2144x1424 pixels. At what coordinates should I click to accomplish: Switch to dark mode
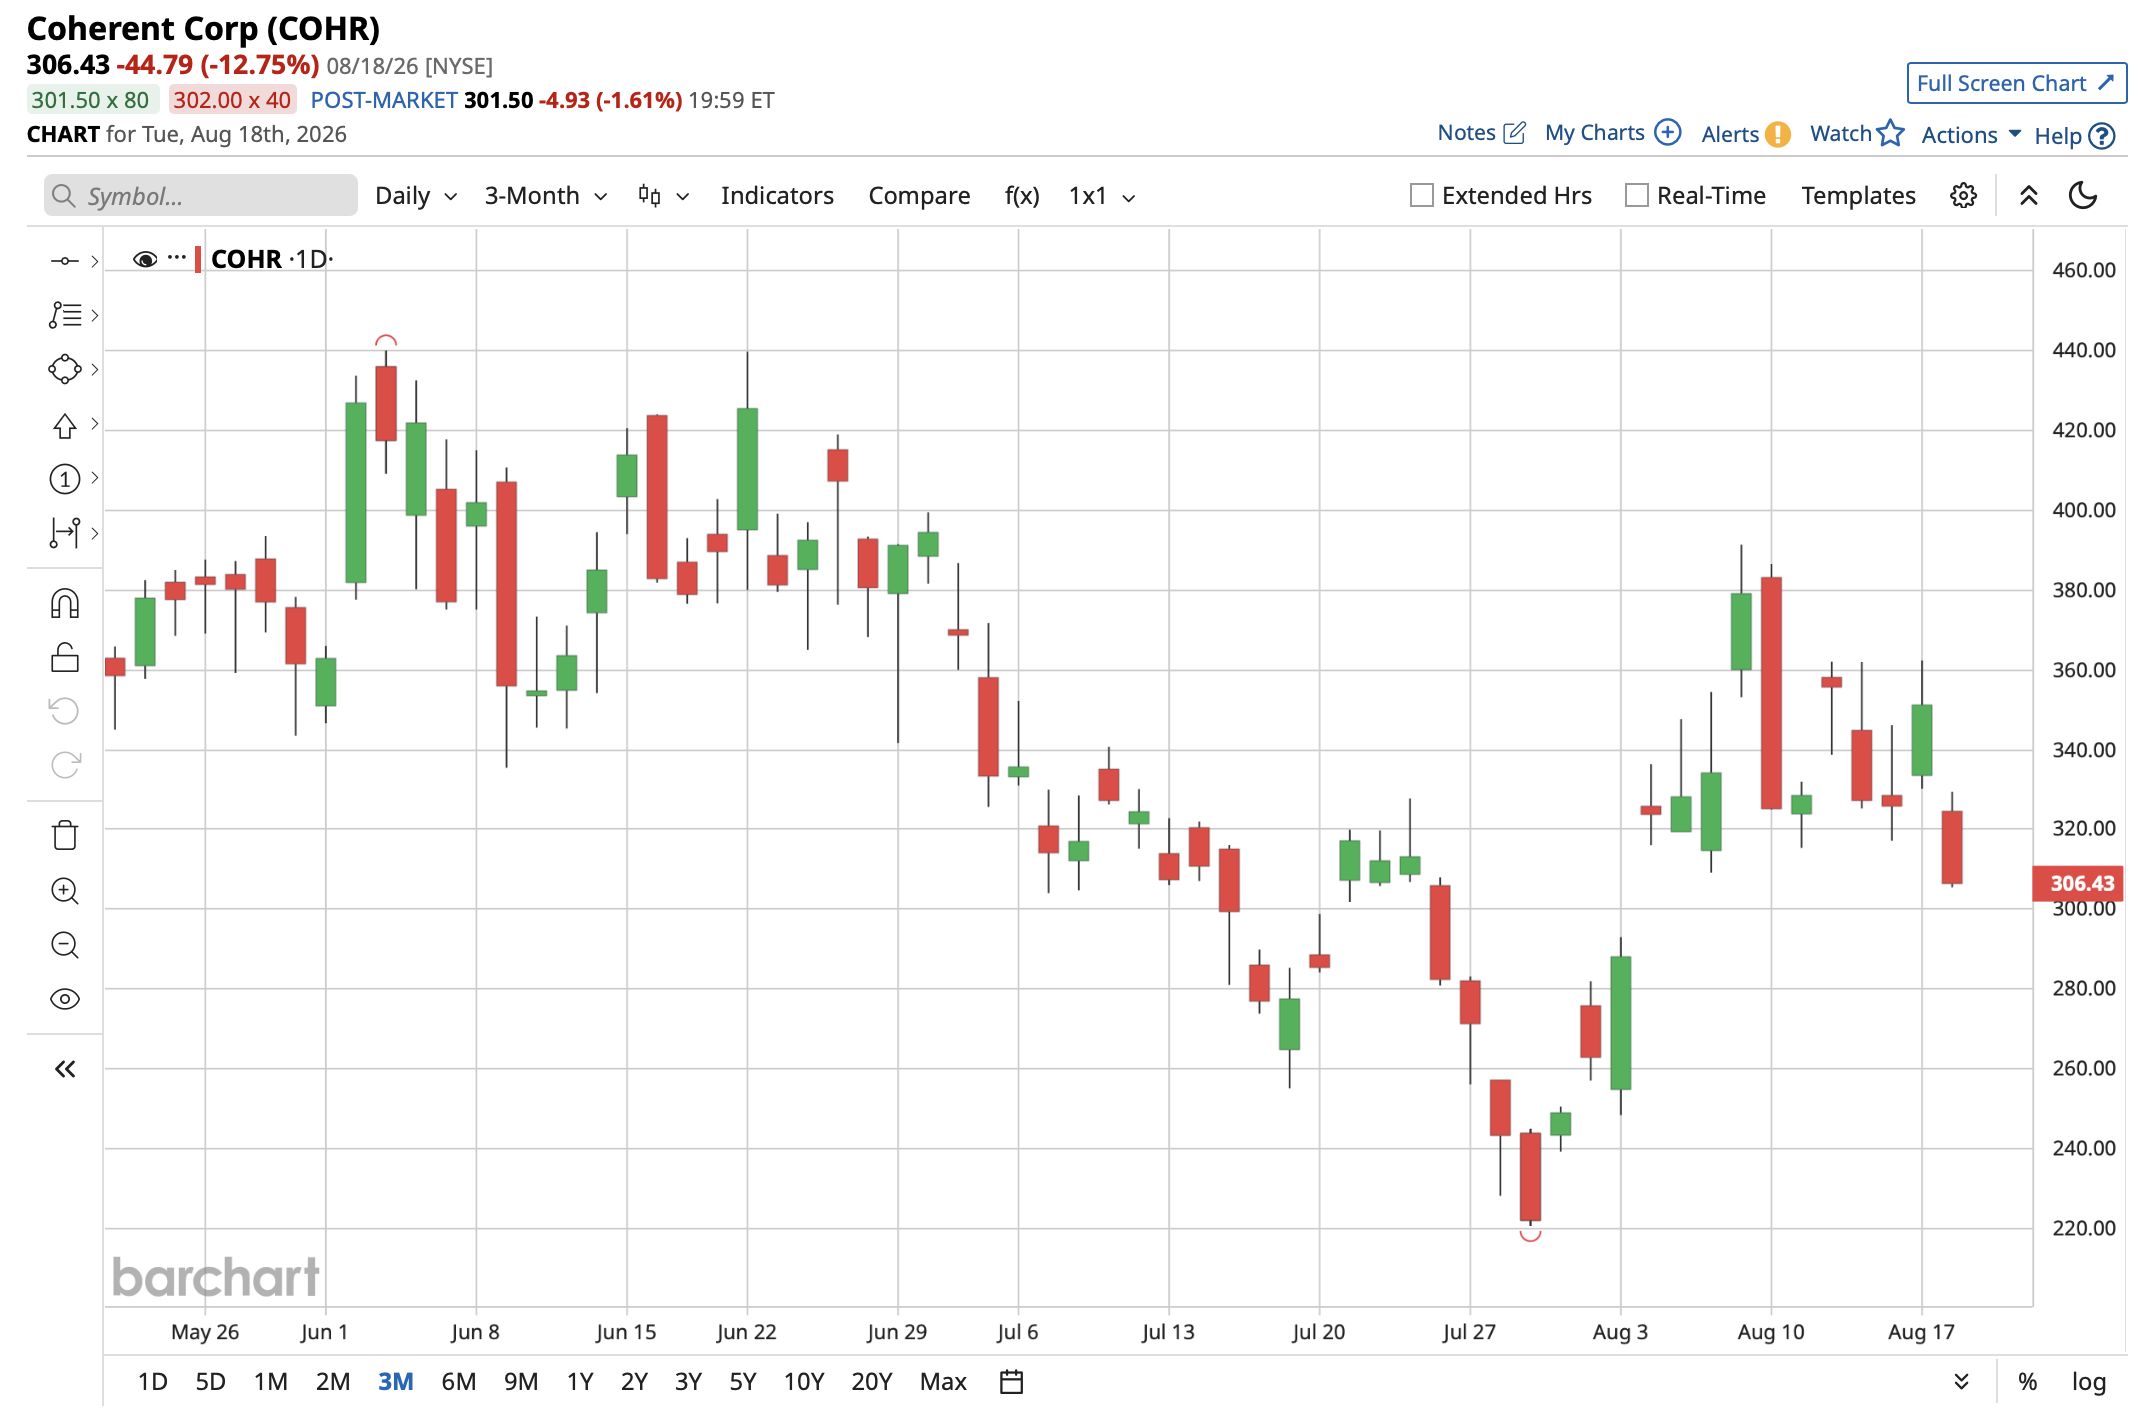(x=2083, y=195)
